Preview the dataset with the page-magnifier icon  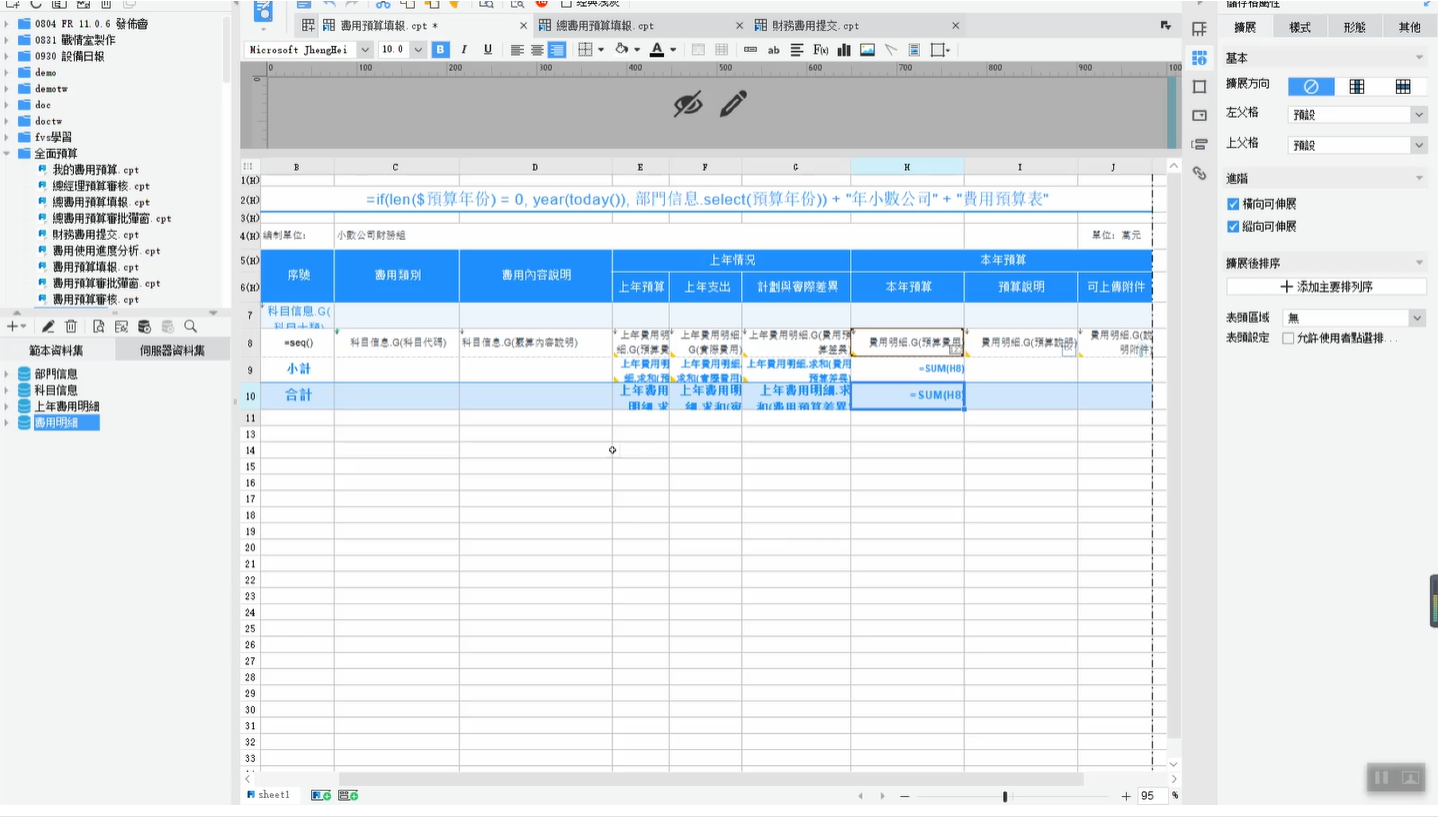pos(98,326)
